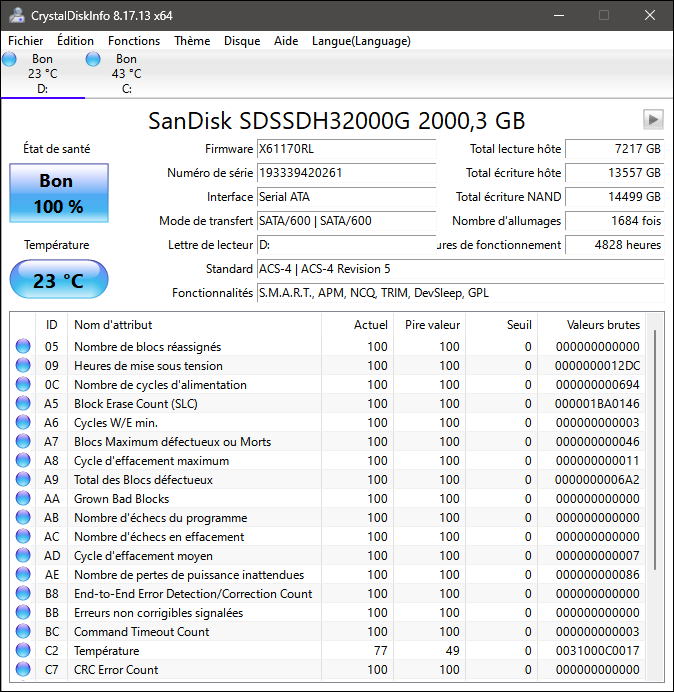This screenshot has height=692, width=674.
Task: Click the Actuel column header
Action: point(358,325)
